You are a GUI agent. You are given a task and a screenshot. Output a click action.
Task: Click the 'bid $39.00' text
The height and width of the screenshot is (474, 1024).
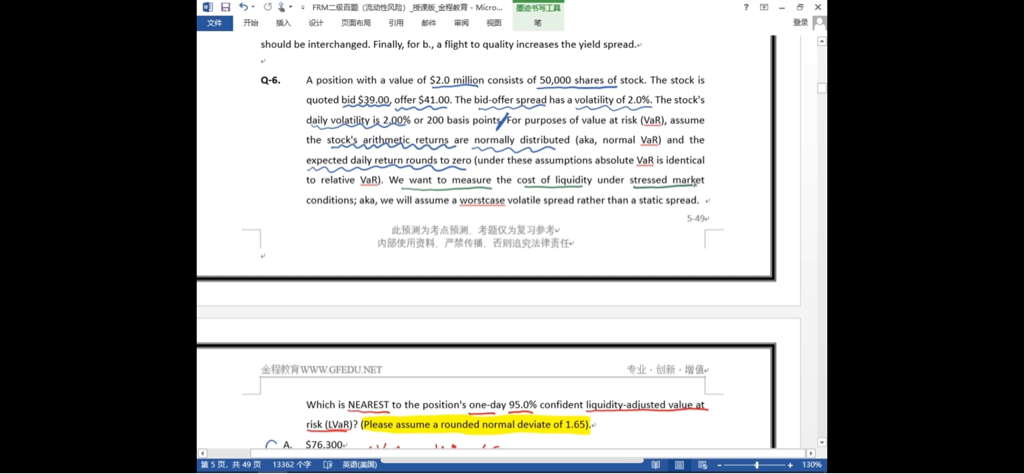tap(366, 100)
